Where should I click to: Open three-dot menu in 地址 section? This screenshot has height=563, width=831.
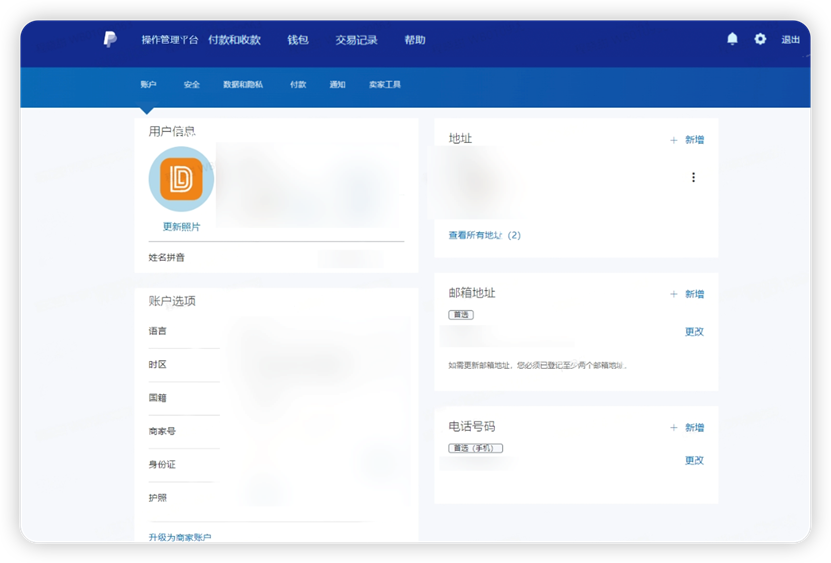click(693, 177)
